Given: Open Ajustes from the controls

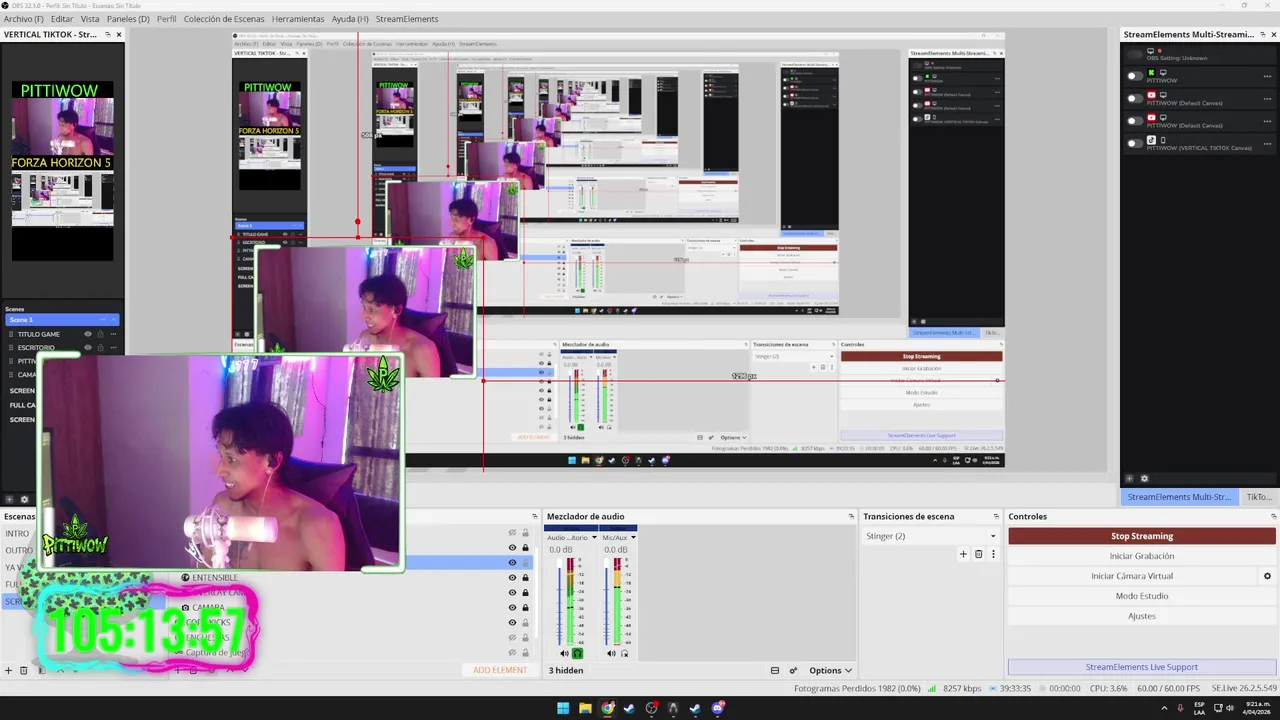Looking at the screenshot, I should coord(1142,616).
